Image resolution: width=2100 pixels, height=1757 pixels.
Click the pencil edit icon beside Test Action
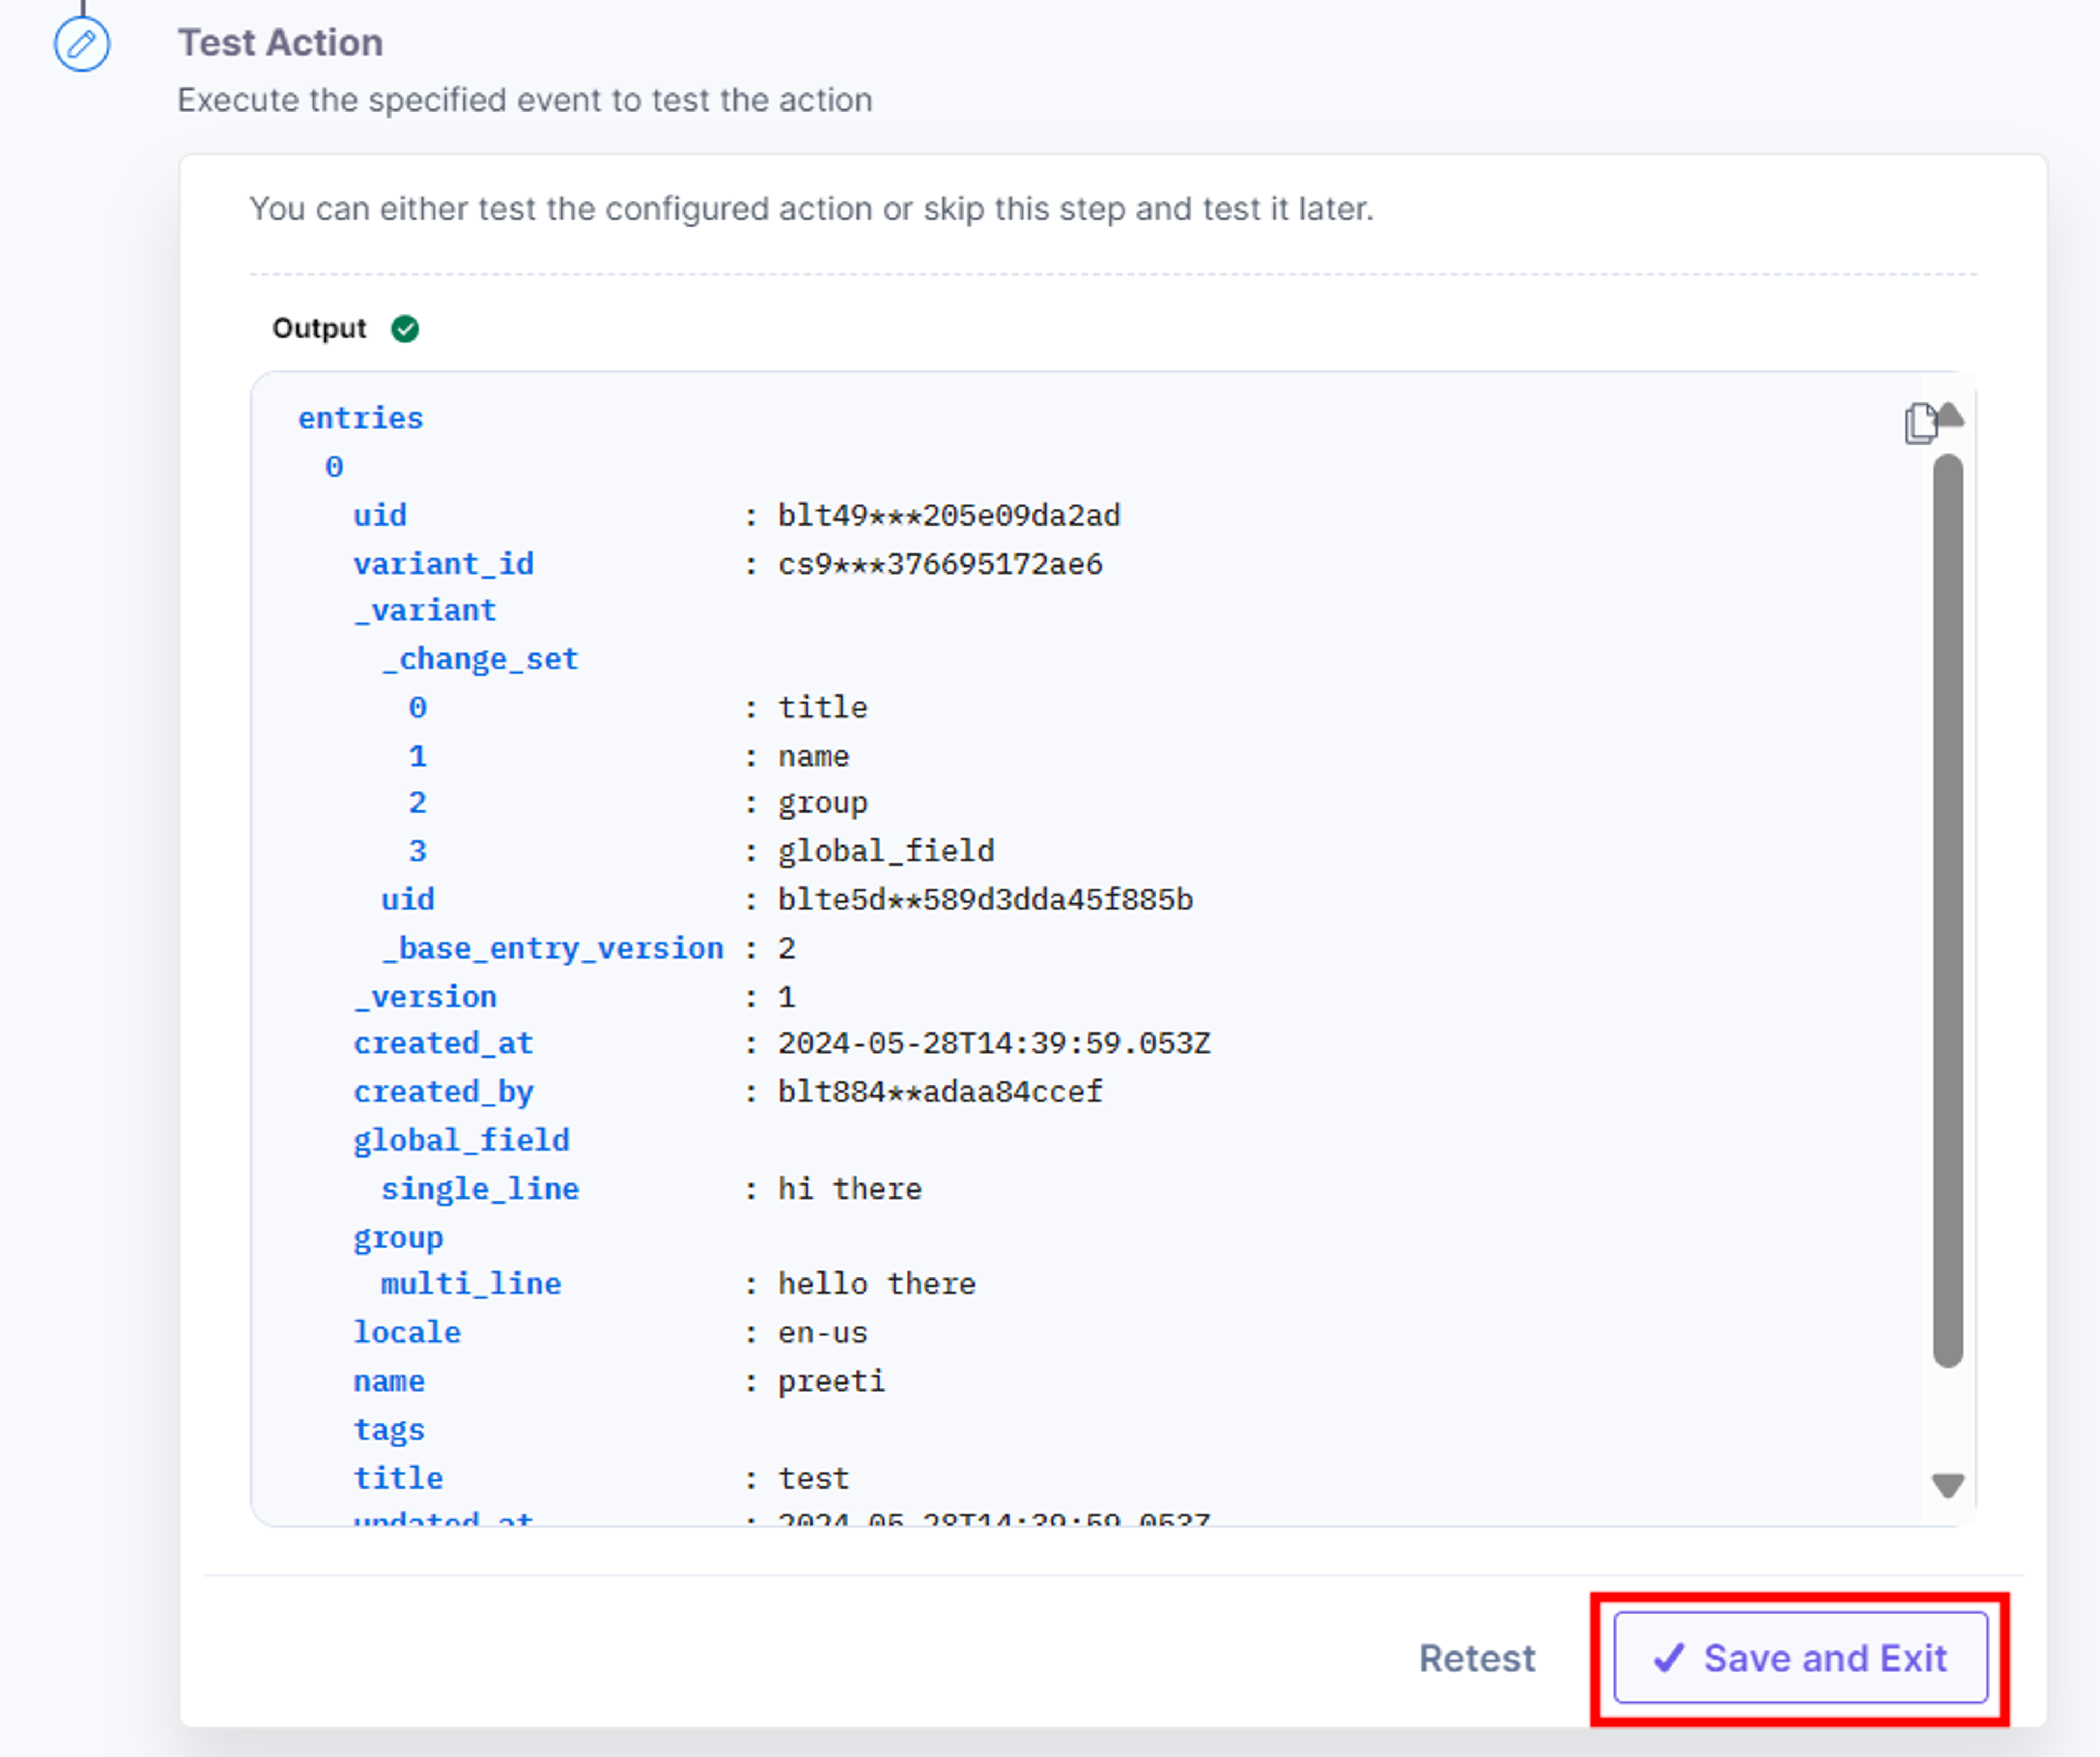point(82,44)
